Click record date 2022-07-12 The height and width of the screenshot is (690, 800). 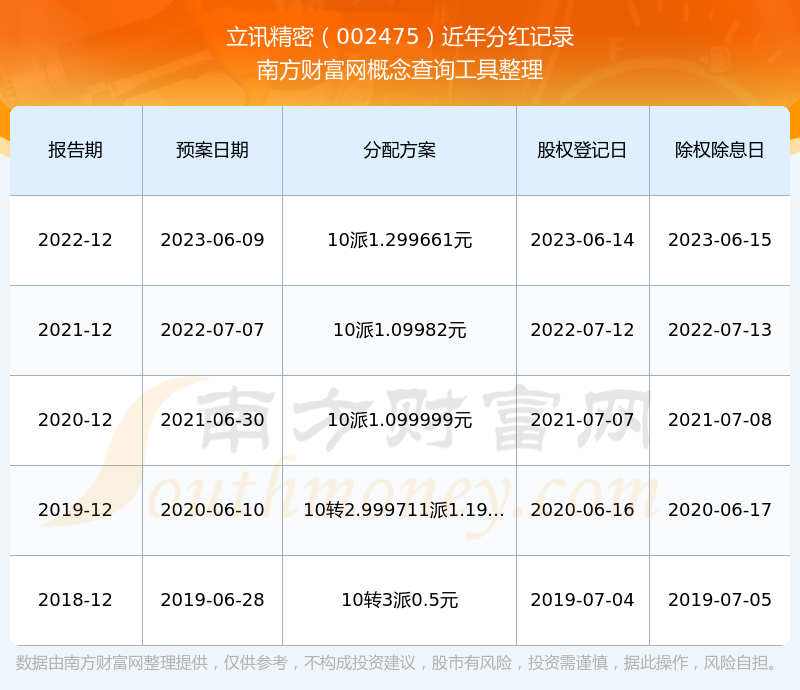click(582, 330)
